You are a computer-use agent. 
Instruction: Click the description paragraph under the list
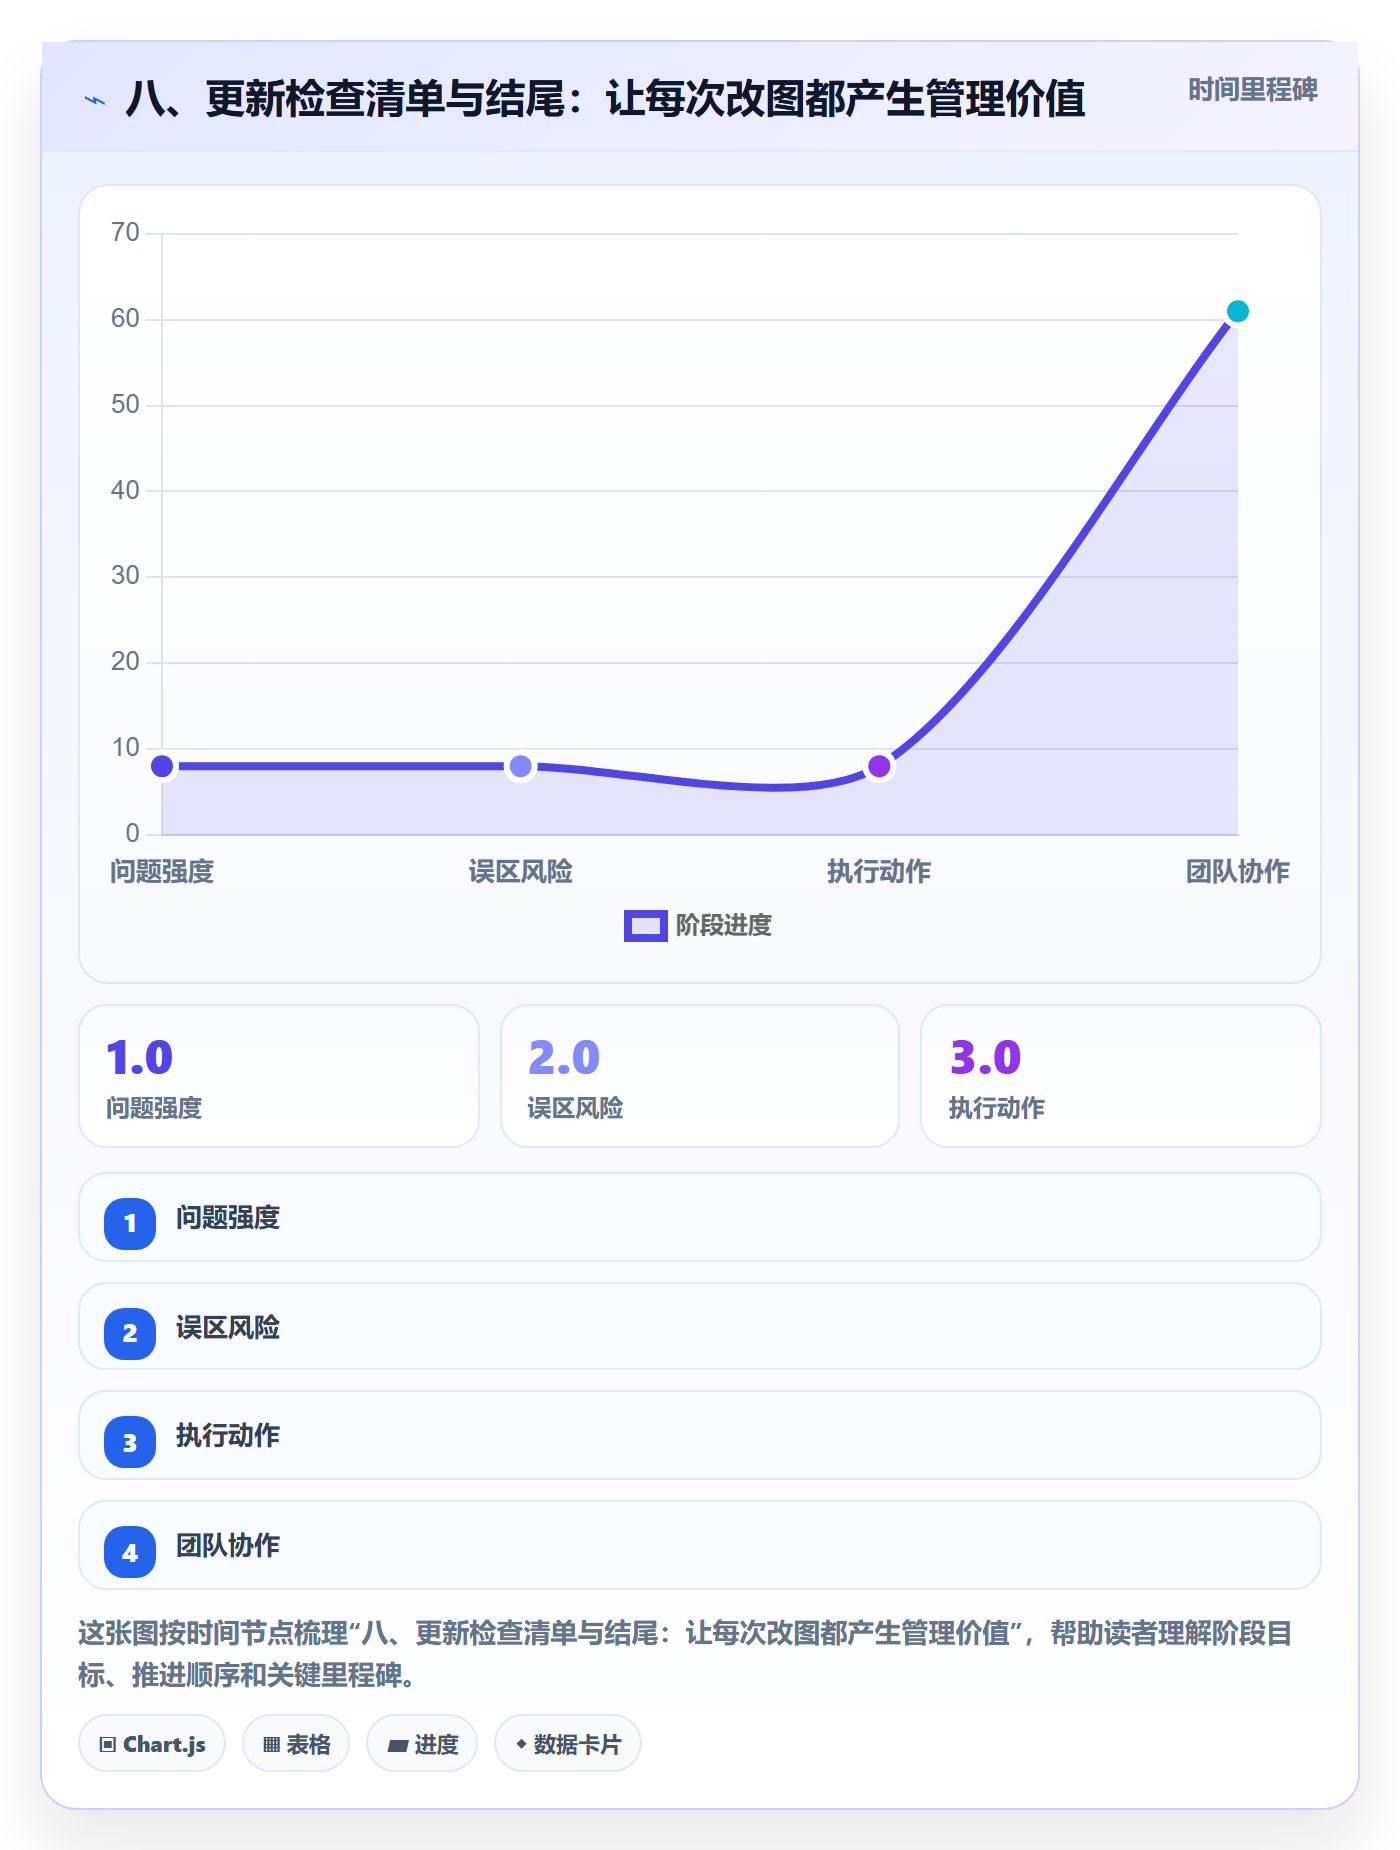point(686,1654)
